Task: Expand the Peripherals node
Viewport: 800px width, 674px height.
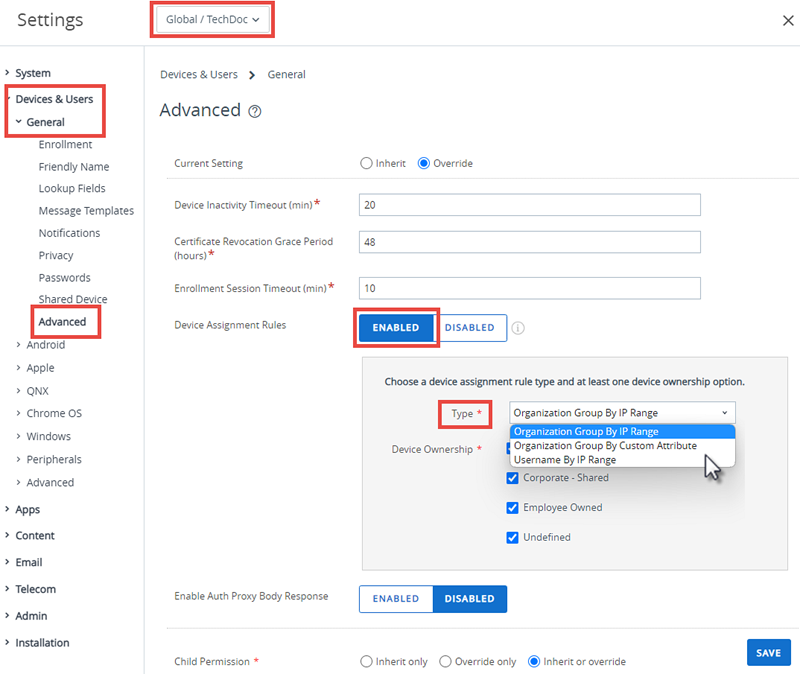Action: coord(18,459)
